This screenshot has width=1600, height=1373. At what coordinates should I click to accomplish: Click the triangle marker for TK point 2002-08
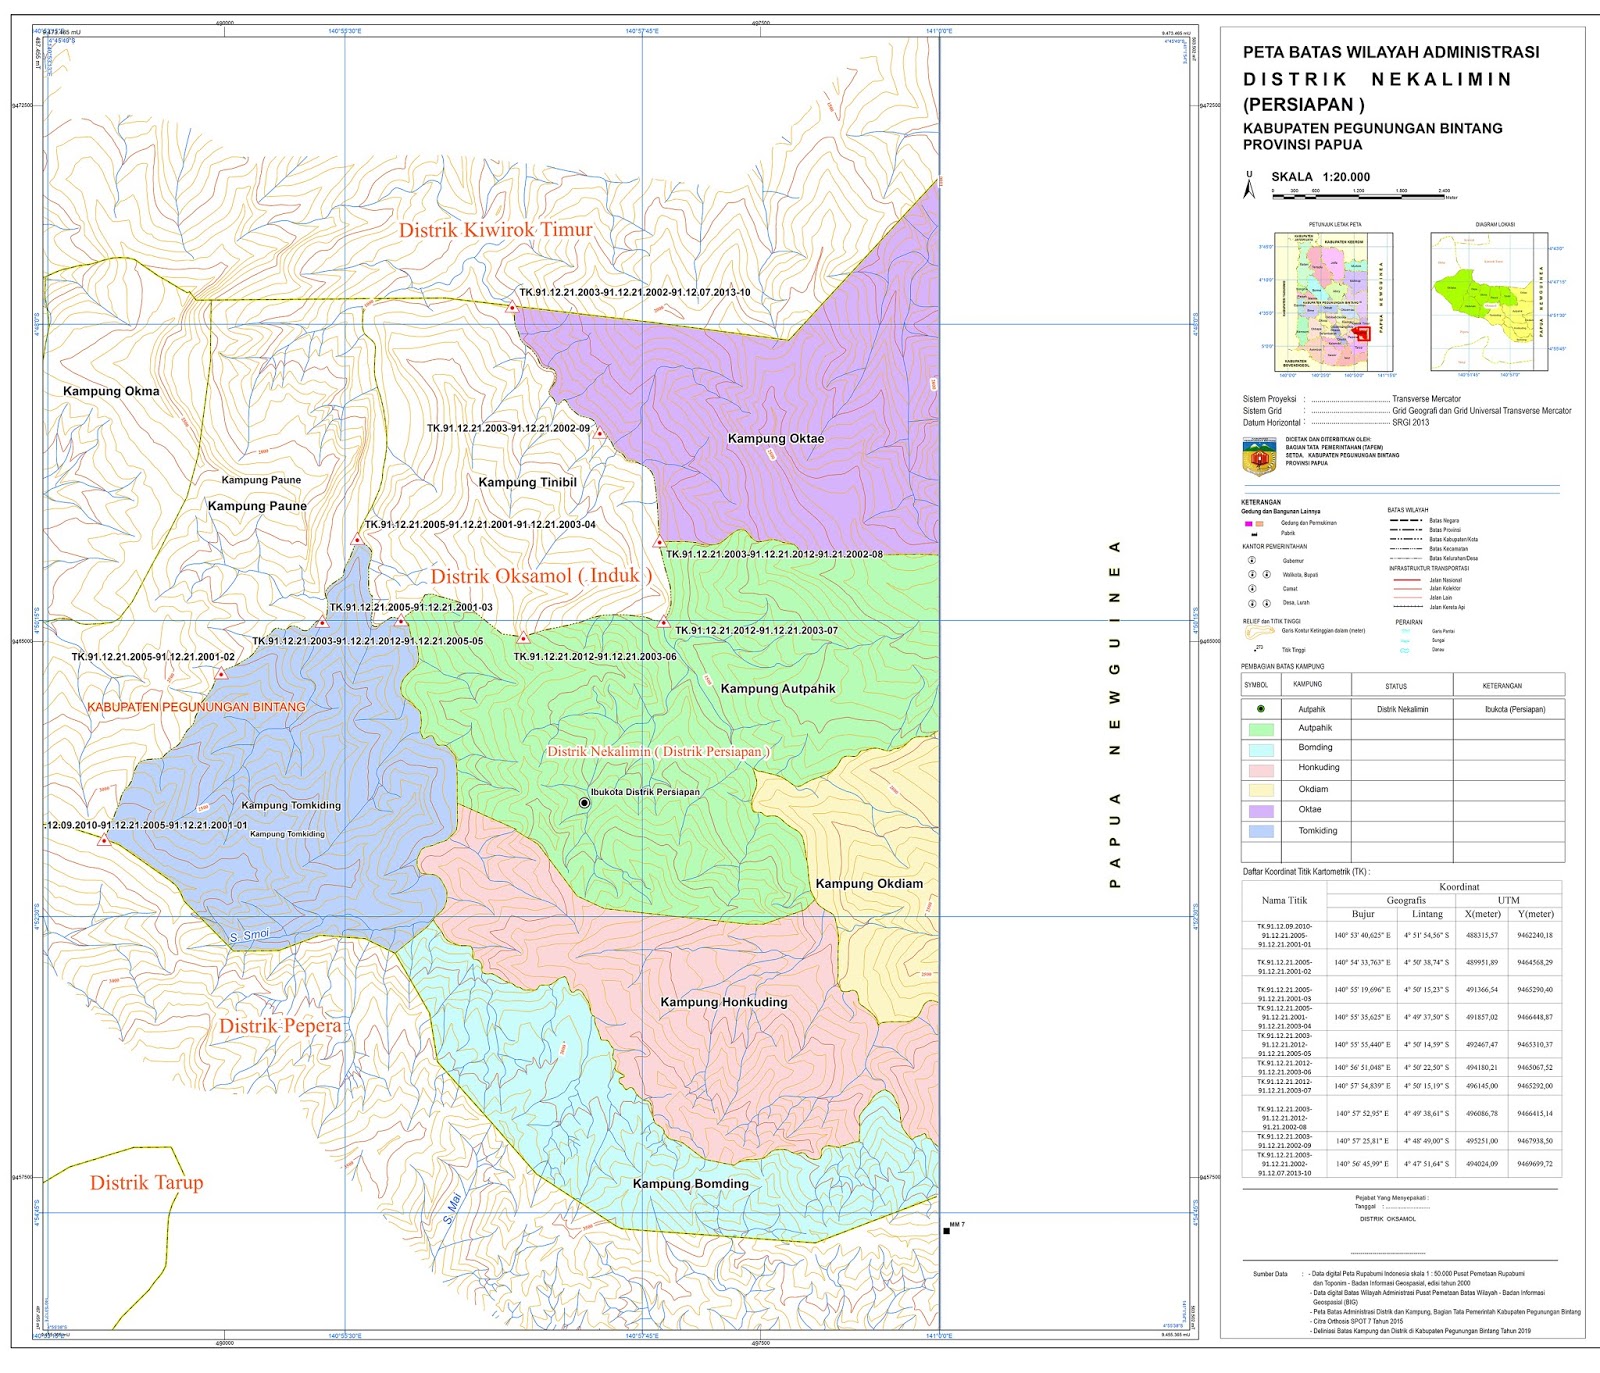coord(658,543)
